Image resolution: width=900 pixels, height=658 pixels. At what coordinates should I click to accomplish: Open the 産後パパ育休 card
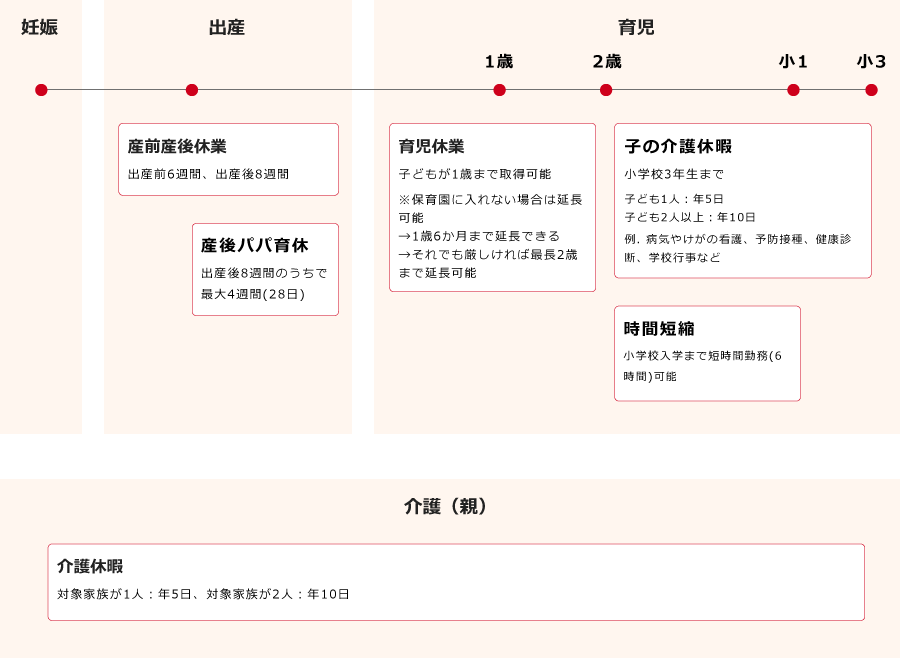(265, 268)
